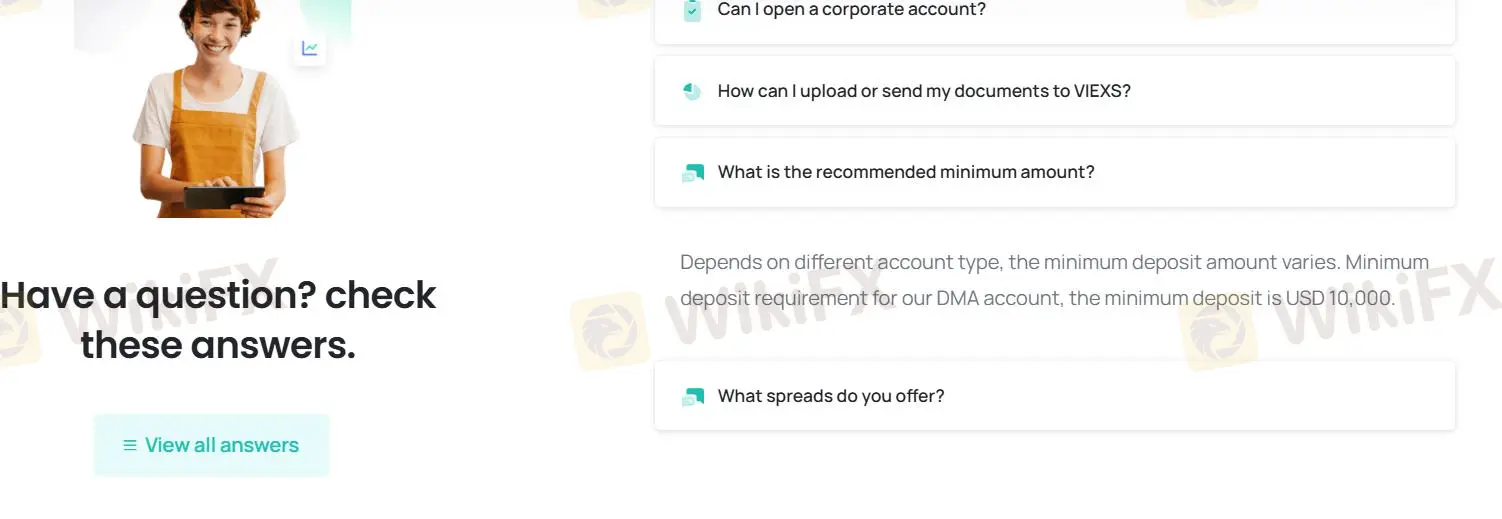The width and height of the screenshot is (1502, 519).
Task: Expand "What spreads do you offer?" question
Action: click(x=831, y=396)
